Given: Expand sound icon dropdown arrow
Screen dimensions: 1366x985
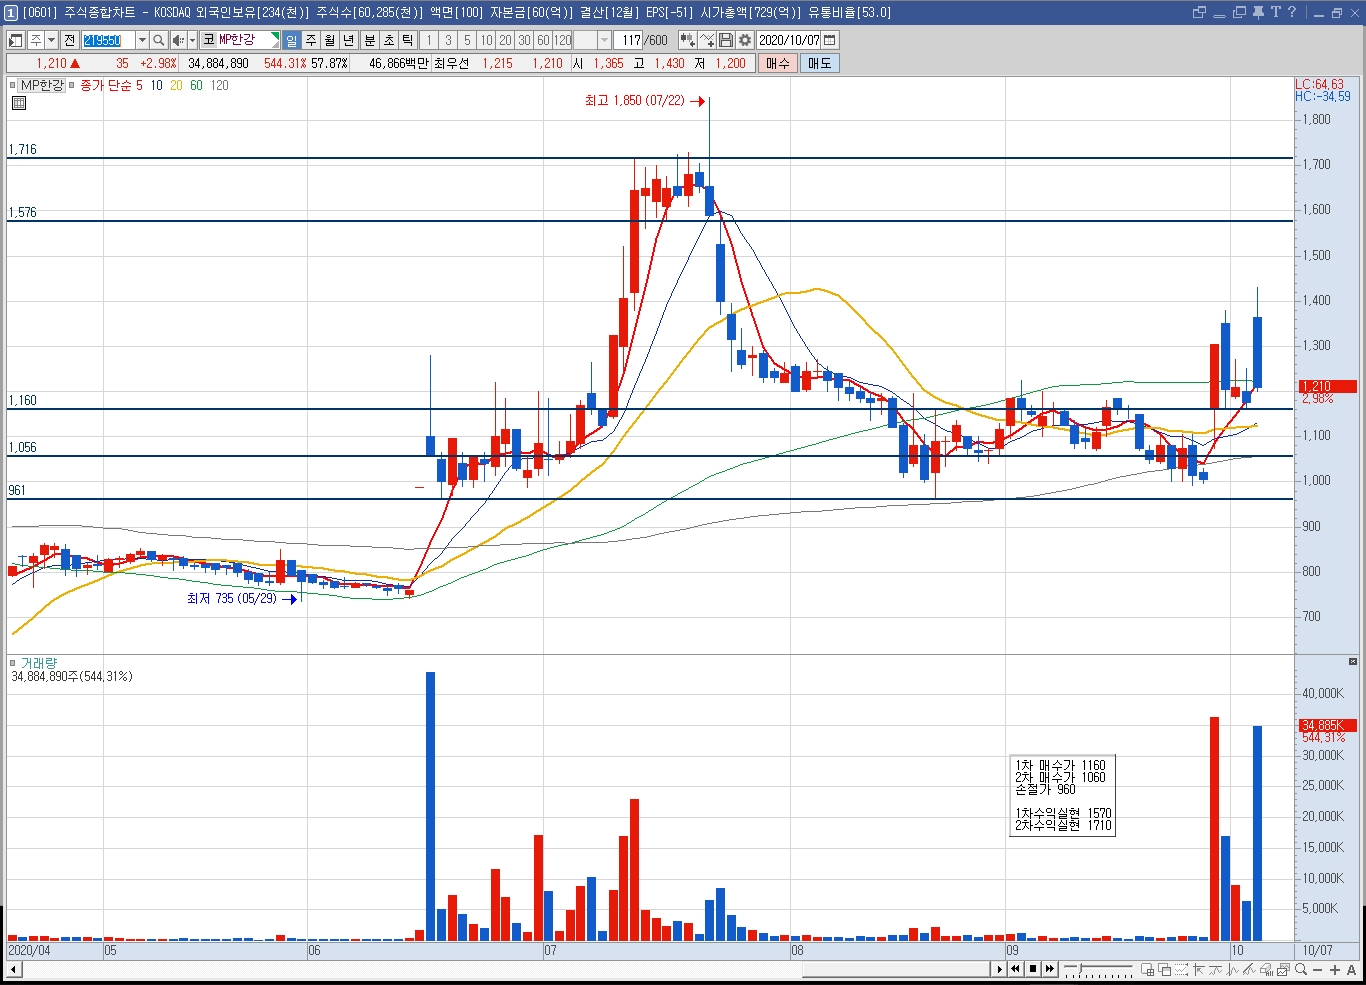Looking at the screenshot, I should point(192,40).
